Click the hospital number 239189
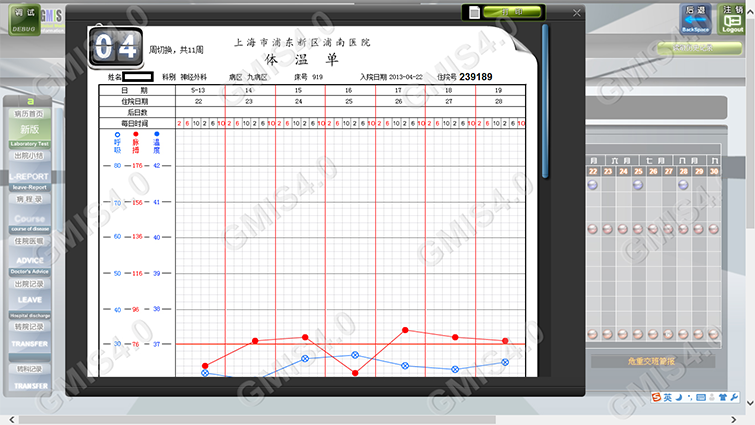The height and width of the screenshot is (425, 755). click(x=476, y=77)
